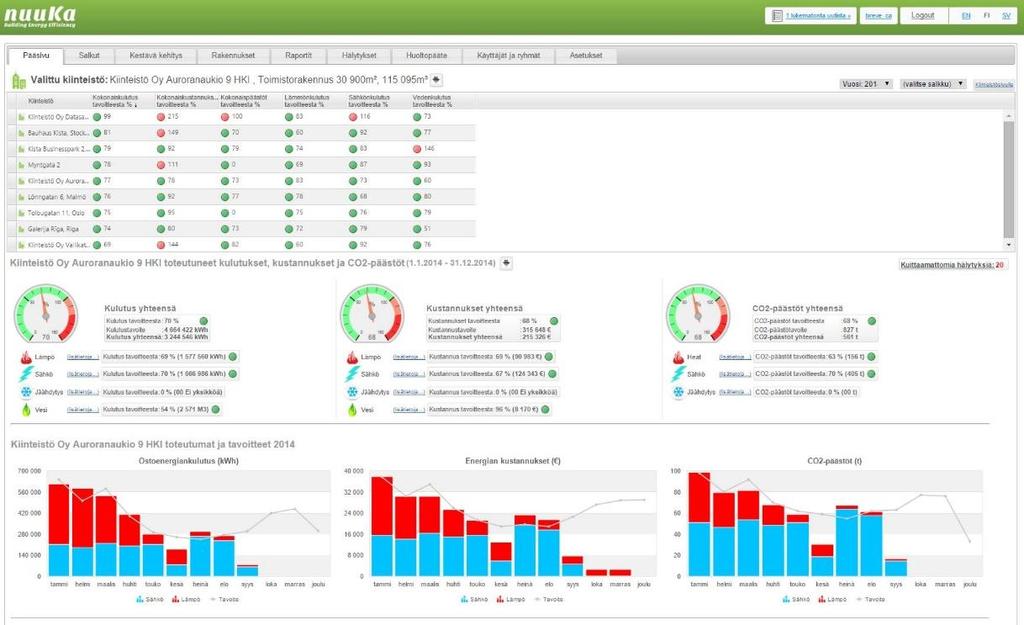This screenshot has height=625, width=1024.
Task: Click the Jäähdytys snowflake icon under Kustannukset yhteensä
Action: pyautogui.click(x=352, y=393)
